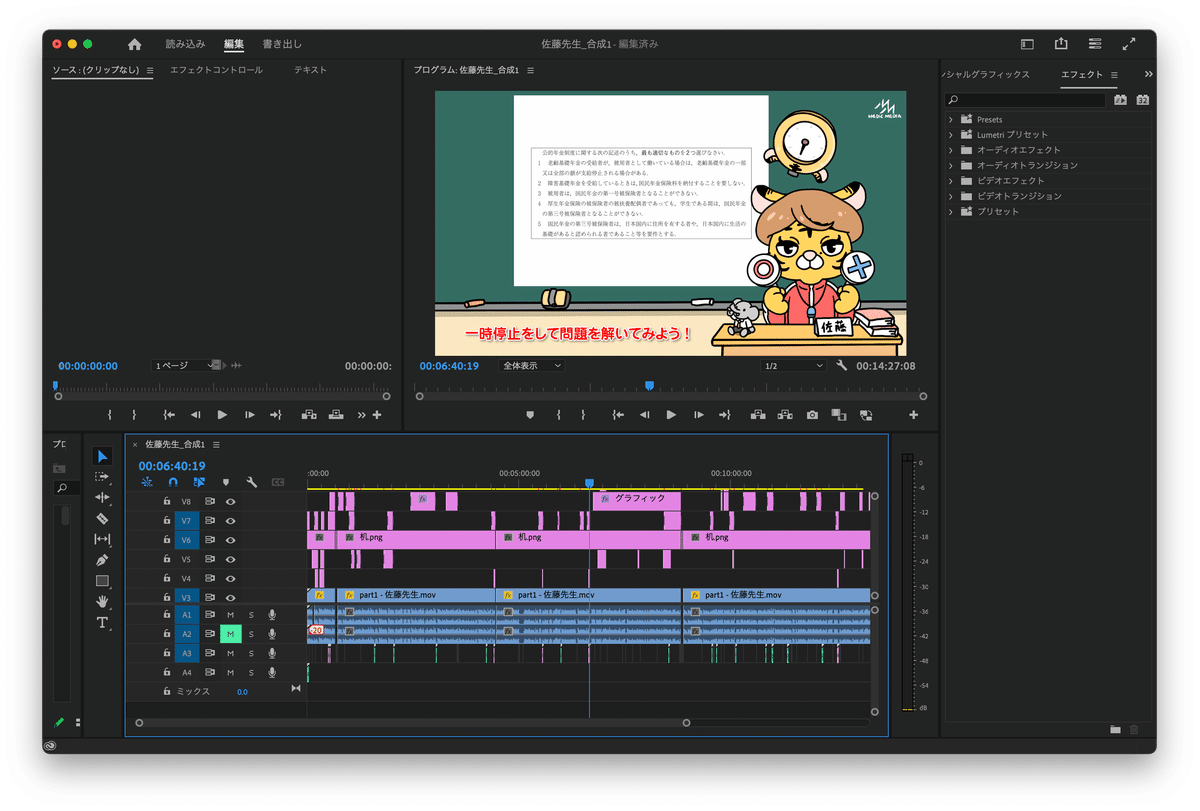This screenshot has height=811, width=1200.
Task: Open 1ページ dropdown in Source monitor
Action: pyautogui.click(x=185, y=366)
